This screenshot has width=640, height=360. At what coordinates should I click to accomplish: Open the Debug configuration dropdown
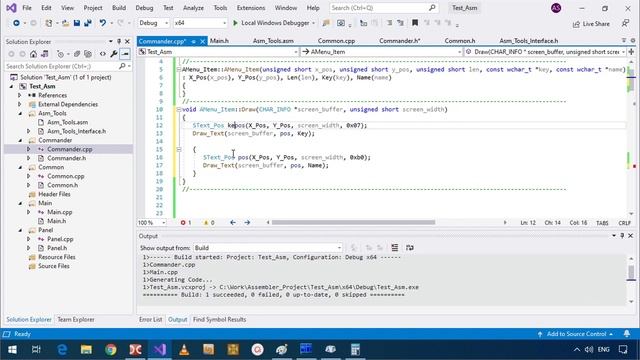(x=153, y=23)
